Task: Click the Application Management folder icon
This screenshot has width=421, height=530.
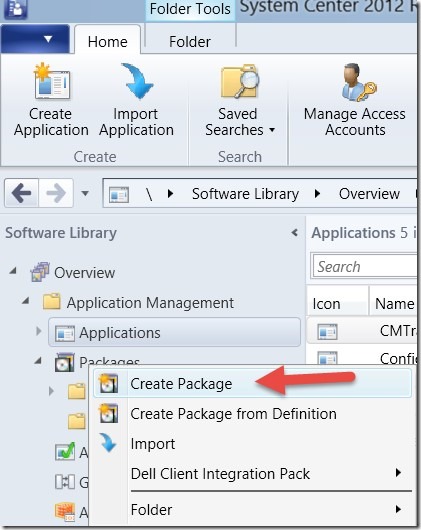Action: tap(52, 301)
